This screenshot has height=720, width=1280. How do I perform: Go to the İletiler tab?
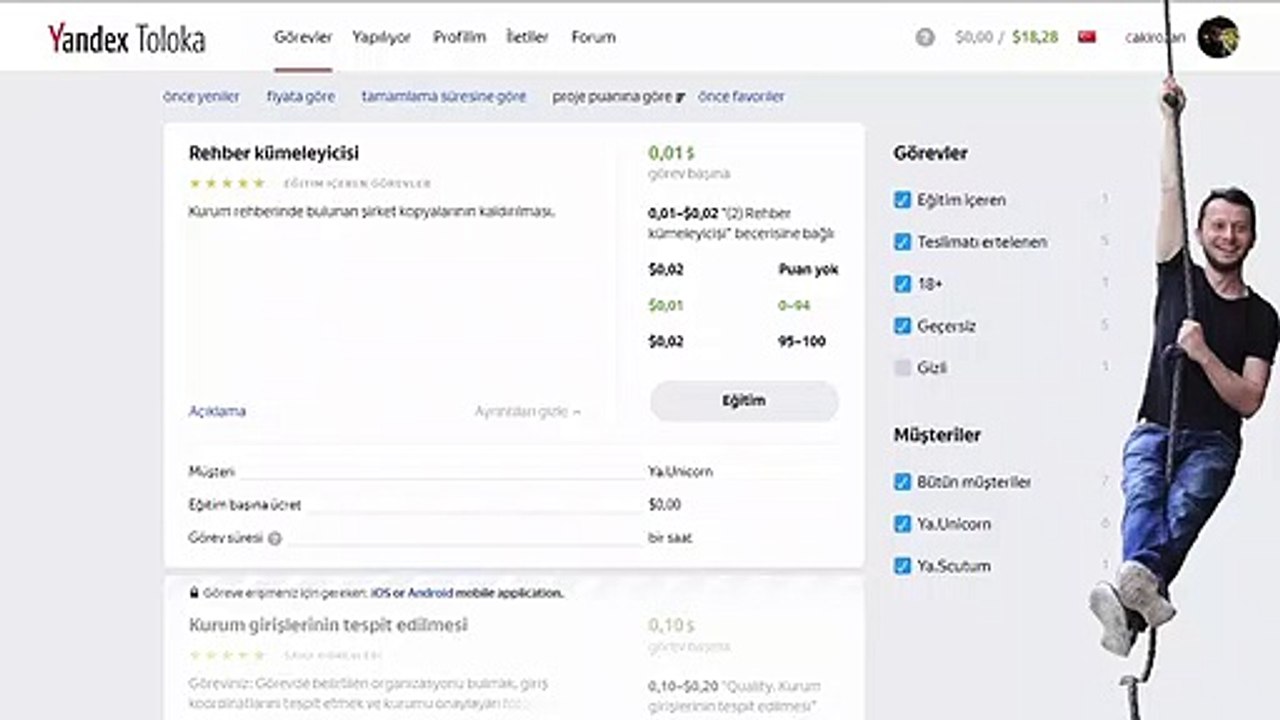click(527, 37)
